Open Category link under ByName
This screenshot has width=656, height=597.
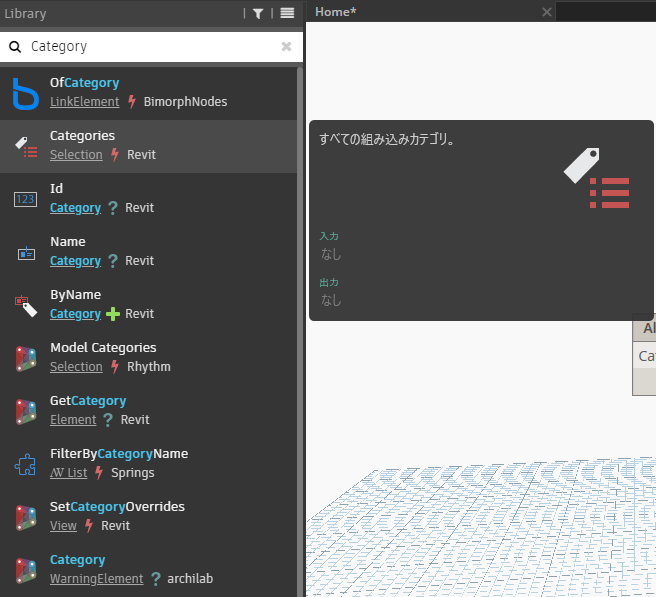[x=75, y=314]
